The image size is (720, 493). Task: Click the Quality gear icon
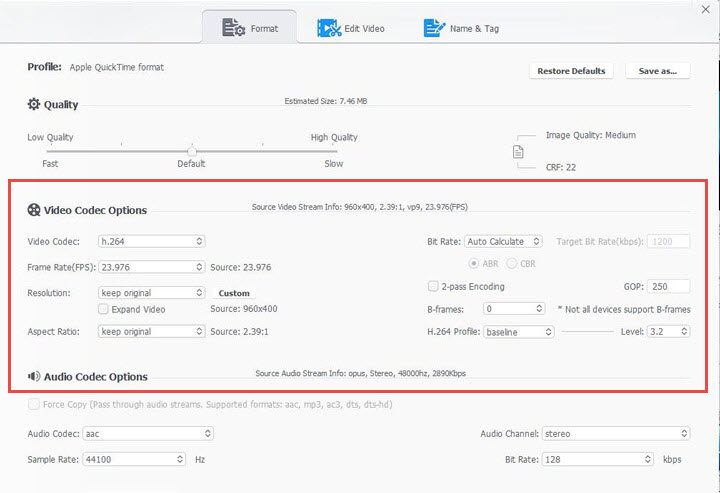point(34,104)
